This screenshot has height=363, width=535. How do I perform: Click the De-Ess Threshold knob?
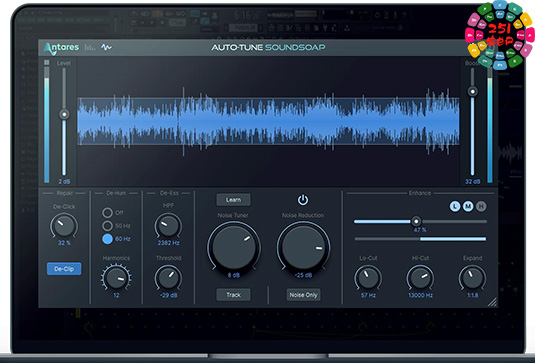click(169, 278)
